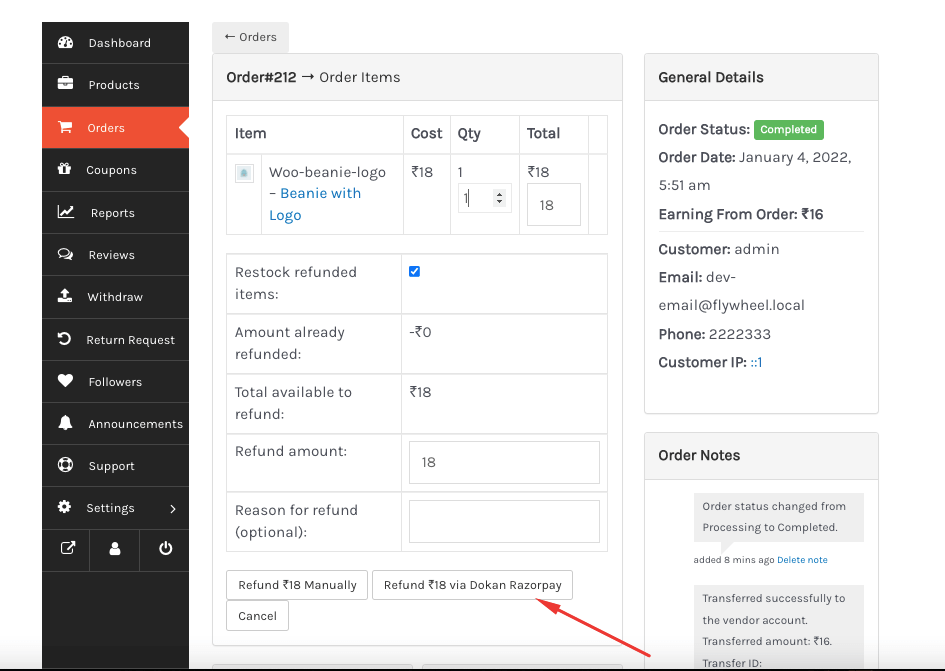
Task: Open the Return Request menu item
Action: (x=130, y=340)
